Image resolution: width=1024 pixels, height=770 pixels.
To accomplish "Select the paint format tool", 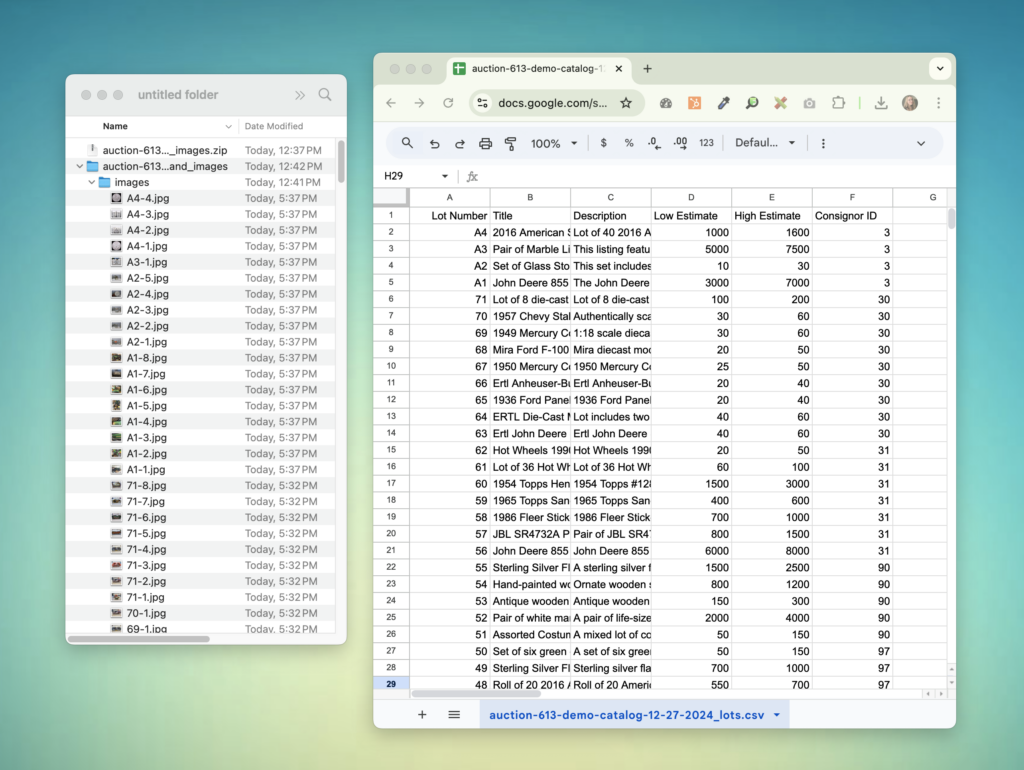I will click(510, 143).
